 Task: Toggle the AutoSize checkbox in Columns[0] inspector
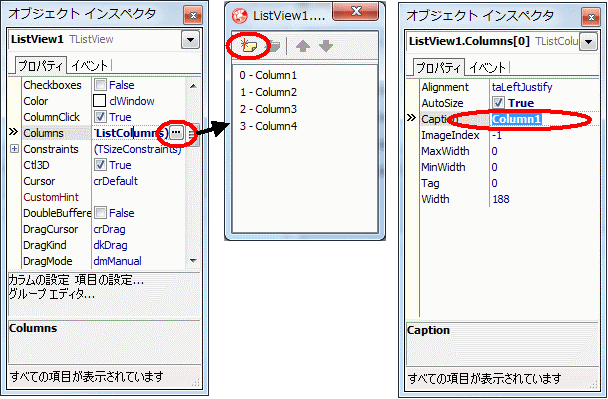(498, 103)
